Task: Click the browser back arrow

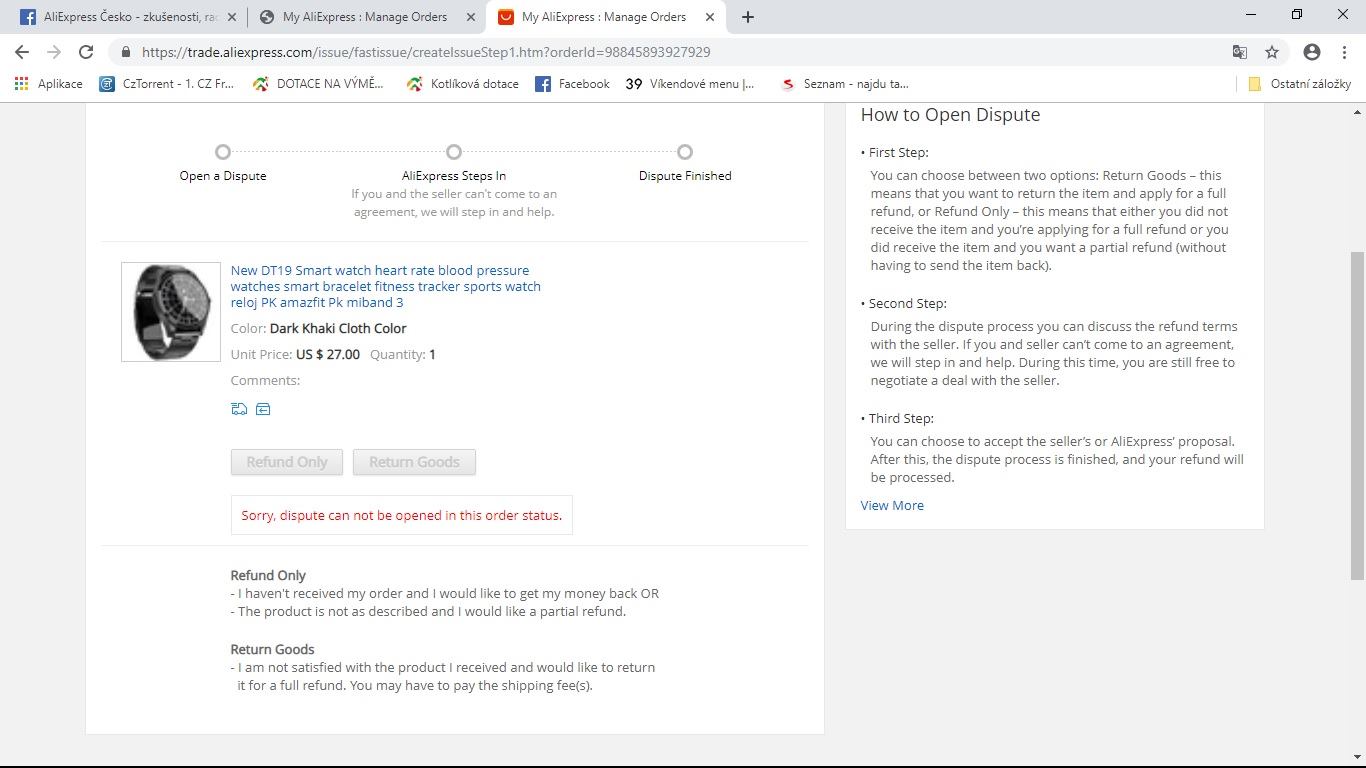Action: pyautogui.click(x=22, y=52)
